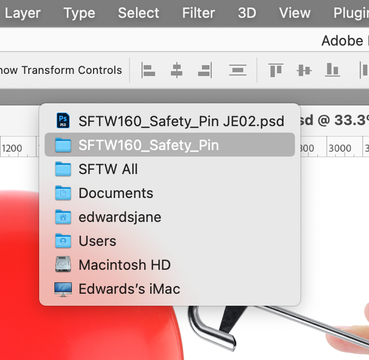Choose the SFTW160_Safety_Pin folder entry
This screenshot has width=369, height=360.
click(170, 145)
